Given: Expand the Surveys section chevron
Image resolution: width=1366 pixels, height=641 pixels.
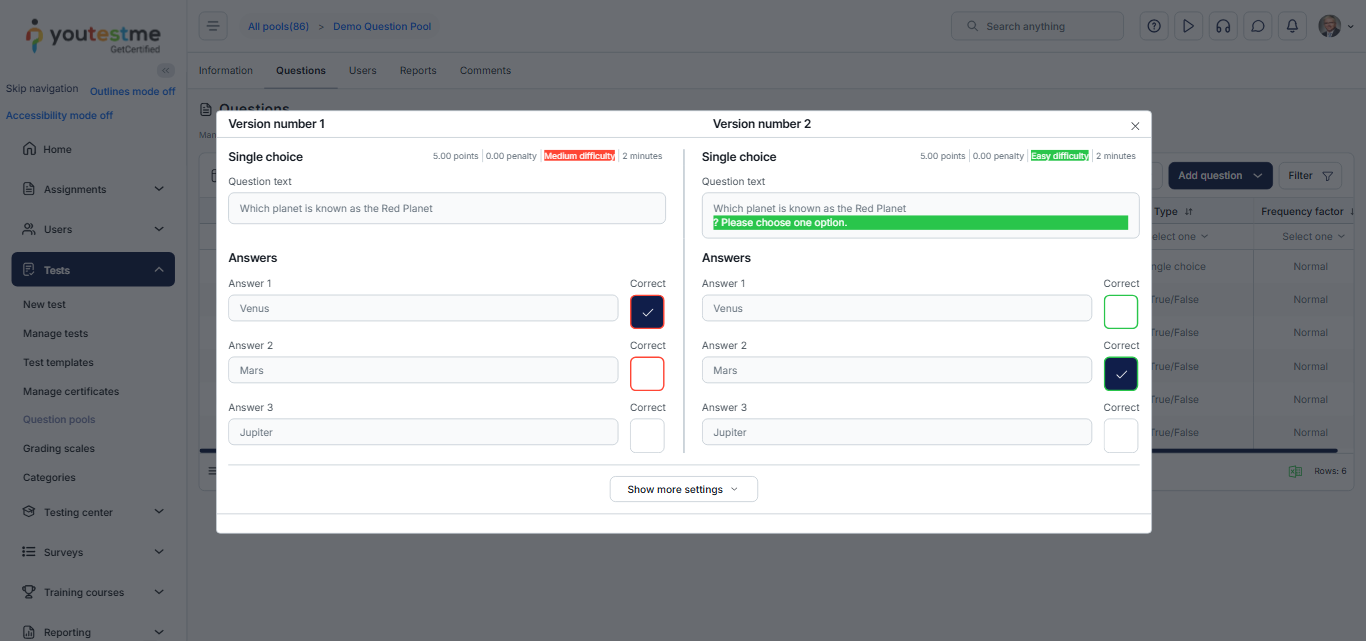Looking at the screenshot, I should (x=159, y=552).
